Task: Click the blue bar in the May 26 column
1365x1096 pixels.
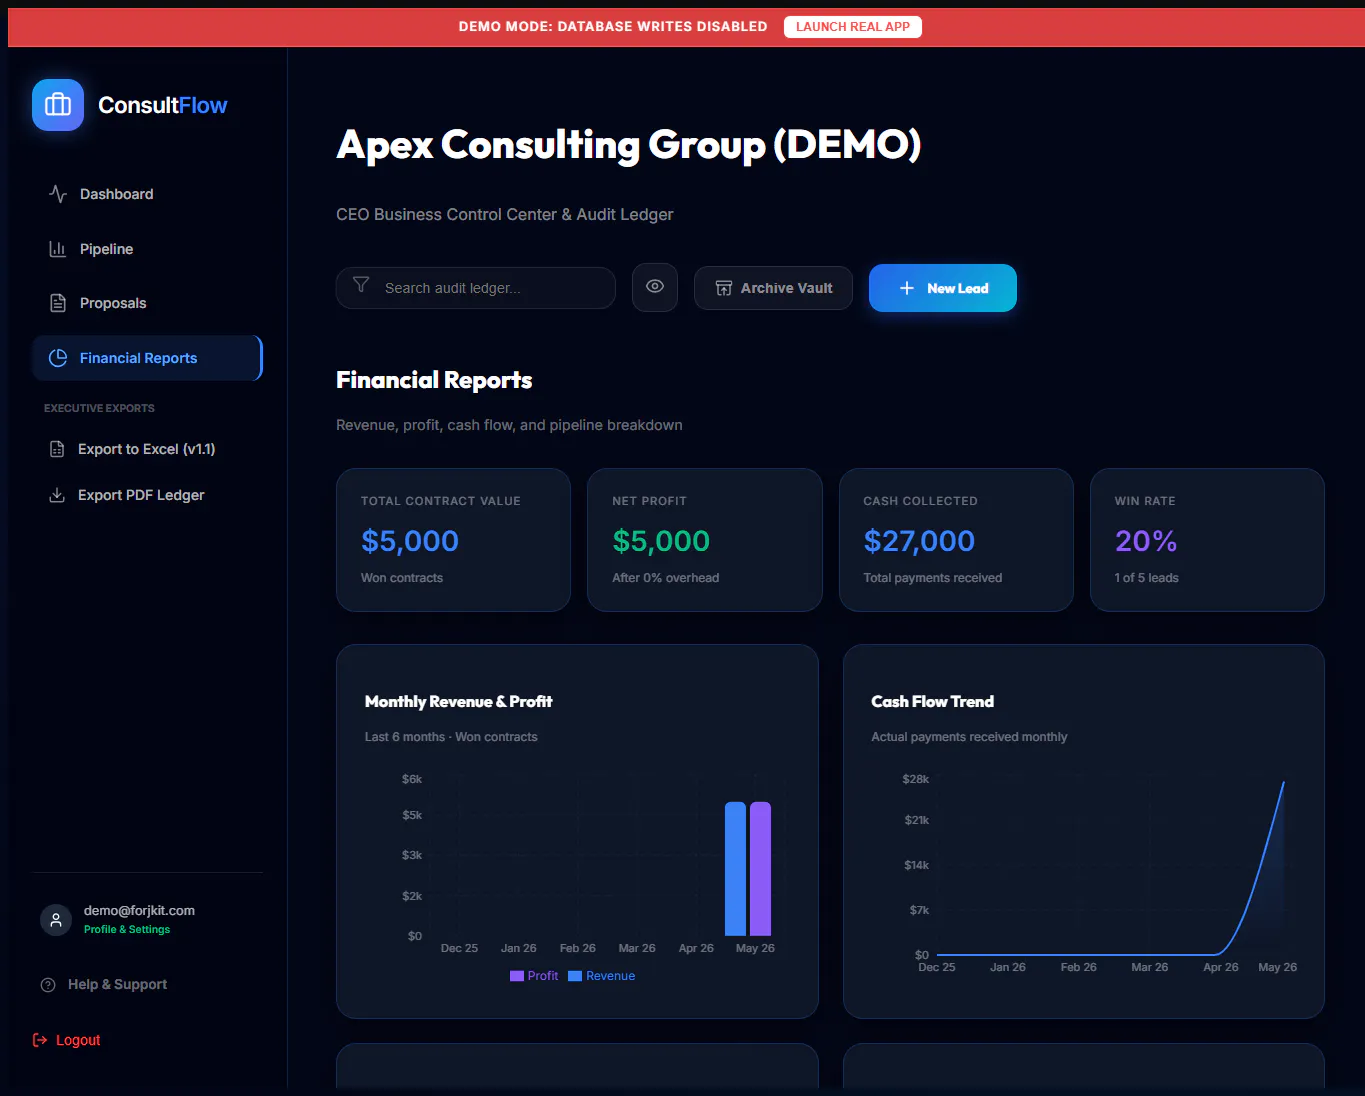Action: 735,869
